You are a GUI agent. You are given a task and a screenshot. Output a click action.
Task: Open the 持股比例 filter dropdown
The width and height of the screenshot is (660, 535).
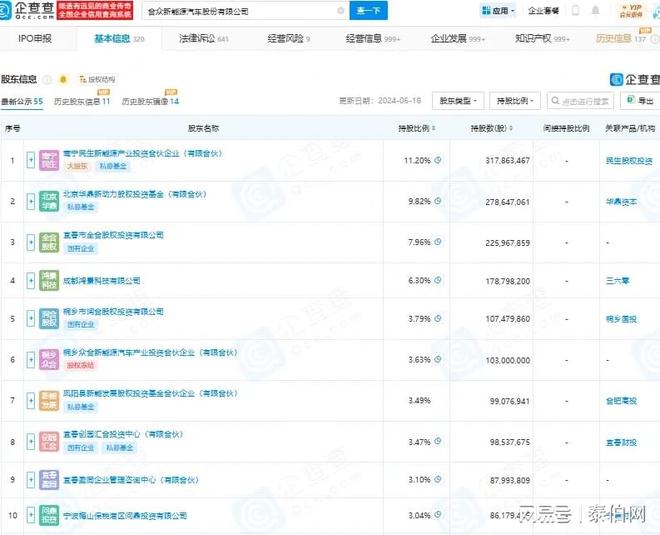click(x=515, y=101)
